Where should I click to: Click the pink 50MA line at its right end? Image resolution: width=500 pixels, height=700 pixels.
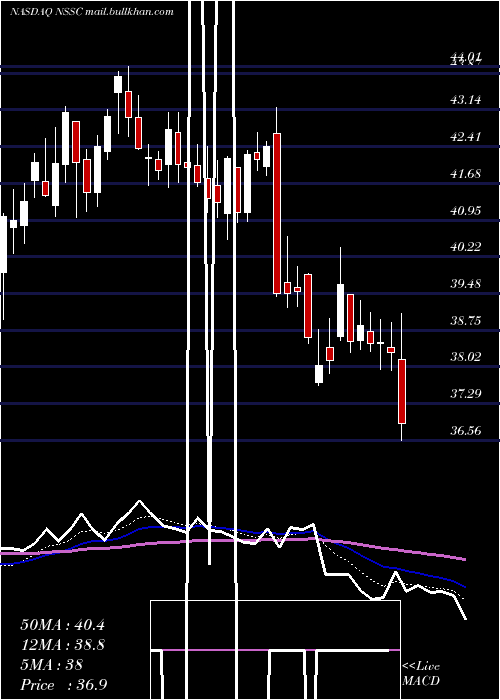(x=463, y=558)
